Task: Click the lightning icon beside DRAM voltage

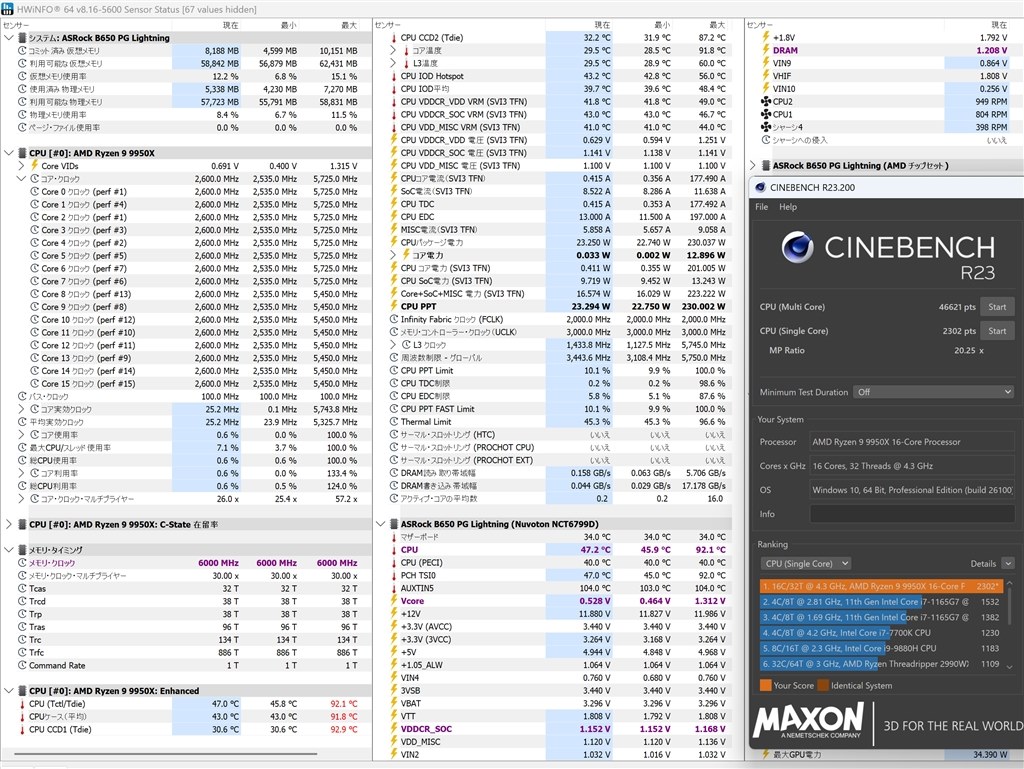Action: [x=765, y=50]
